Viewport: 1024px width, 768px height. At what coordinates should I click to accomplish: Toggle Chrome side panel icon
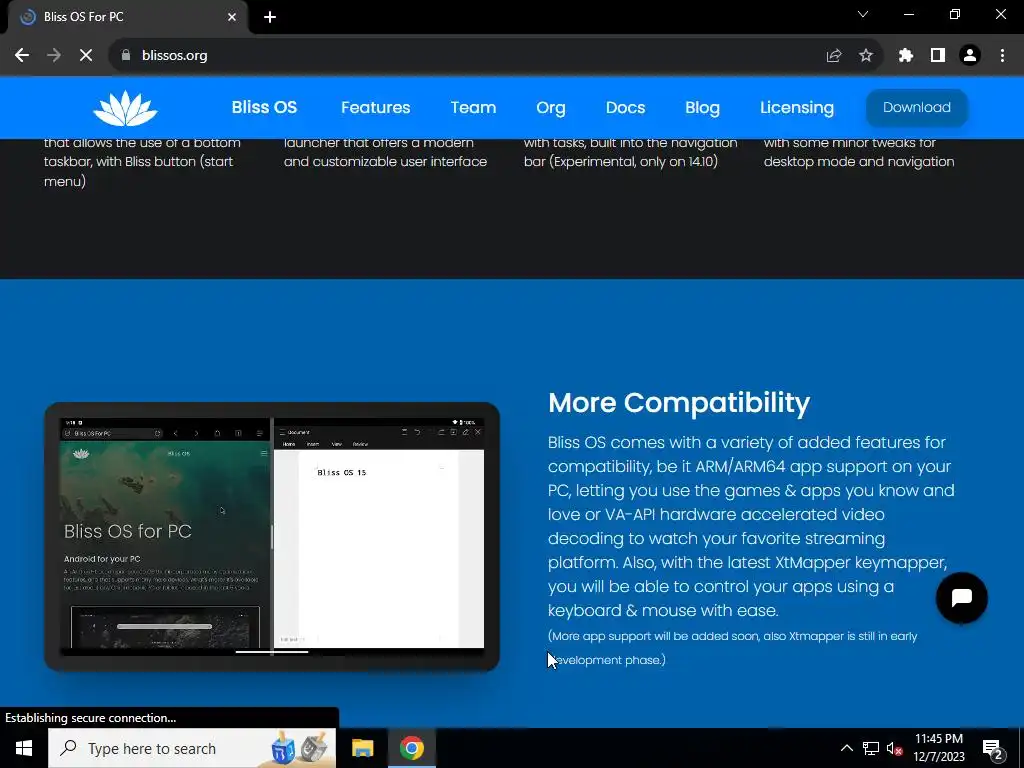coord(938,56)
